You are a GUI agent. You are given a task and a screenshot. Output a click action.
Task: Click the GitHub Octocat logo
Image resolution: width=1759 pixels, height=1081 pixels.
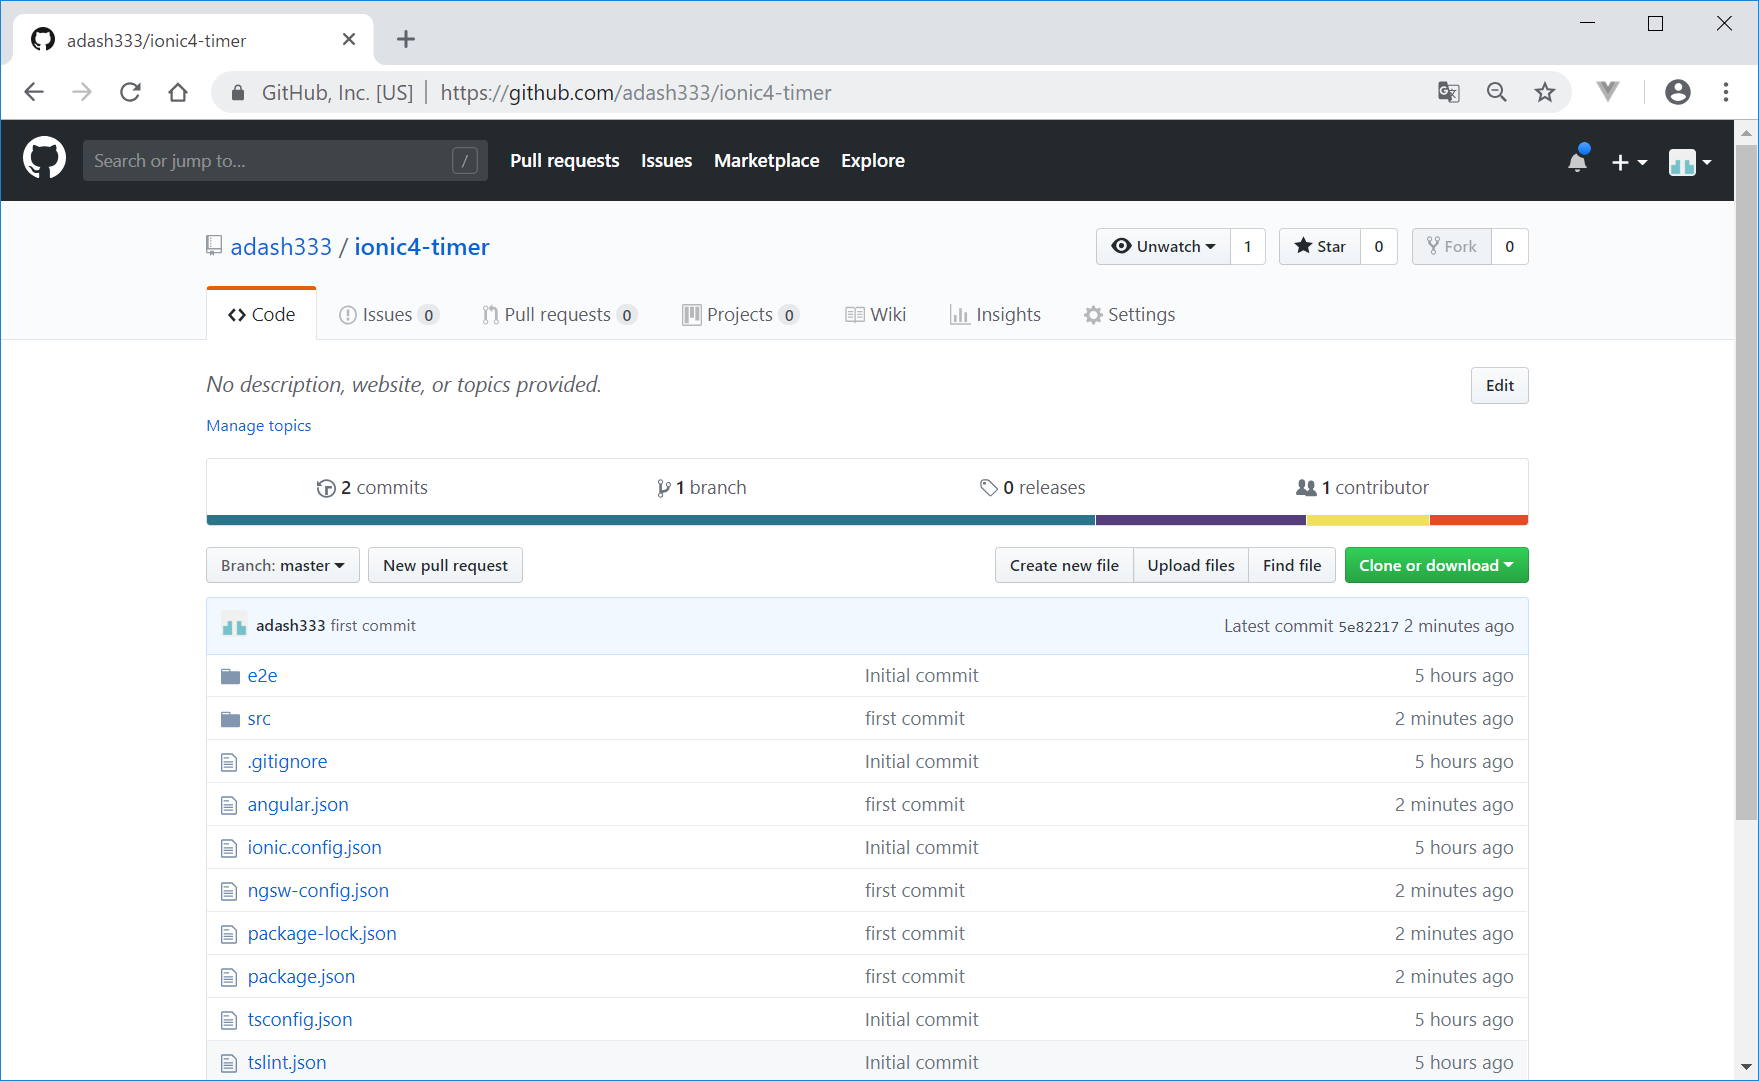[44, 160]
